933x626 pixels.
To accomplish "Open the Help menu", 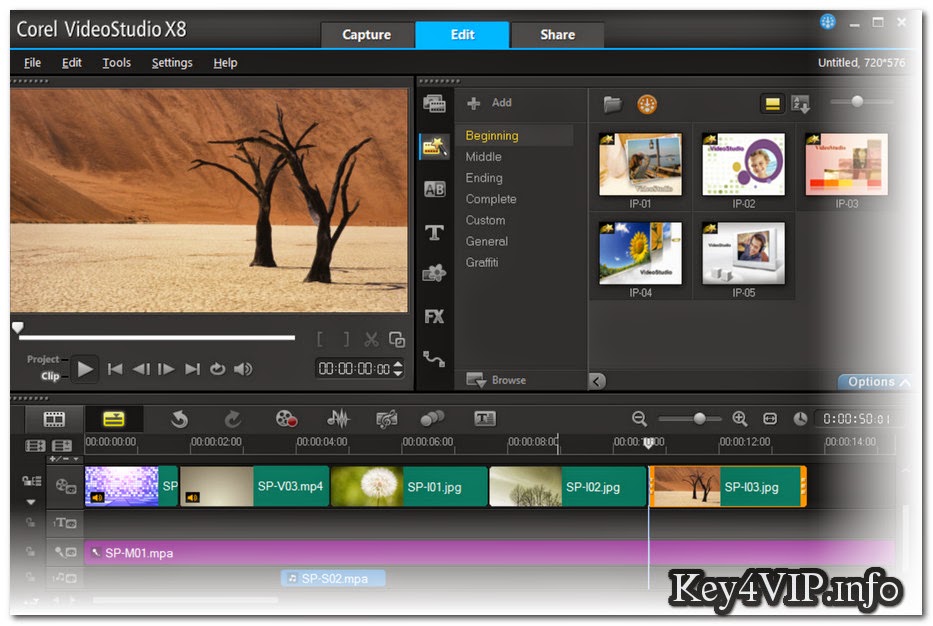I will tap(226, 62).
